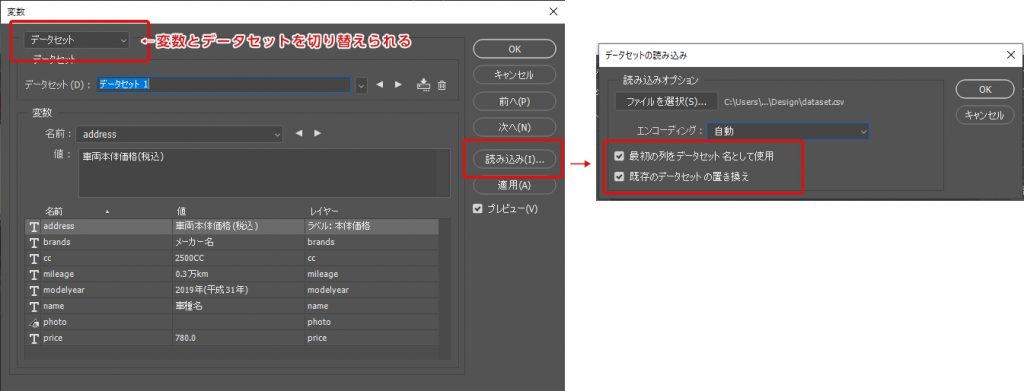The height and width of the screenshot is (391, 1024).
Task: Click the 次へ(N) button
Action: [x=515, y=127]
